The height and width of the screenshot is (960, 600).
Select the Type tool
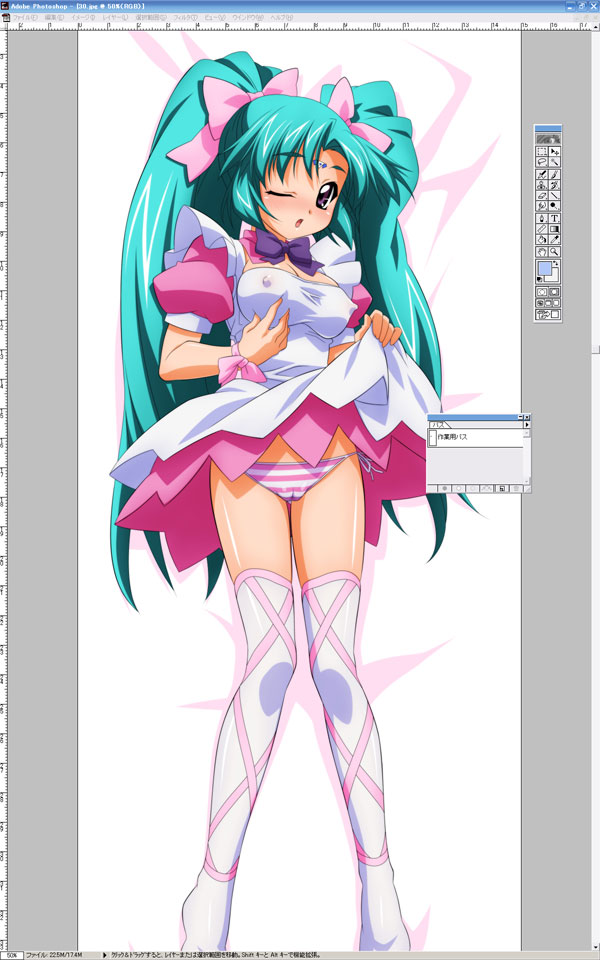tap(555, 218)
